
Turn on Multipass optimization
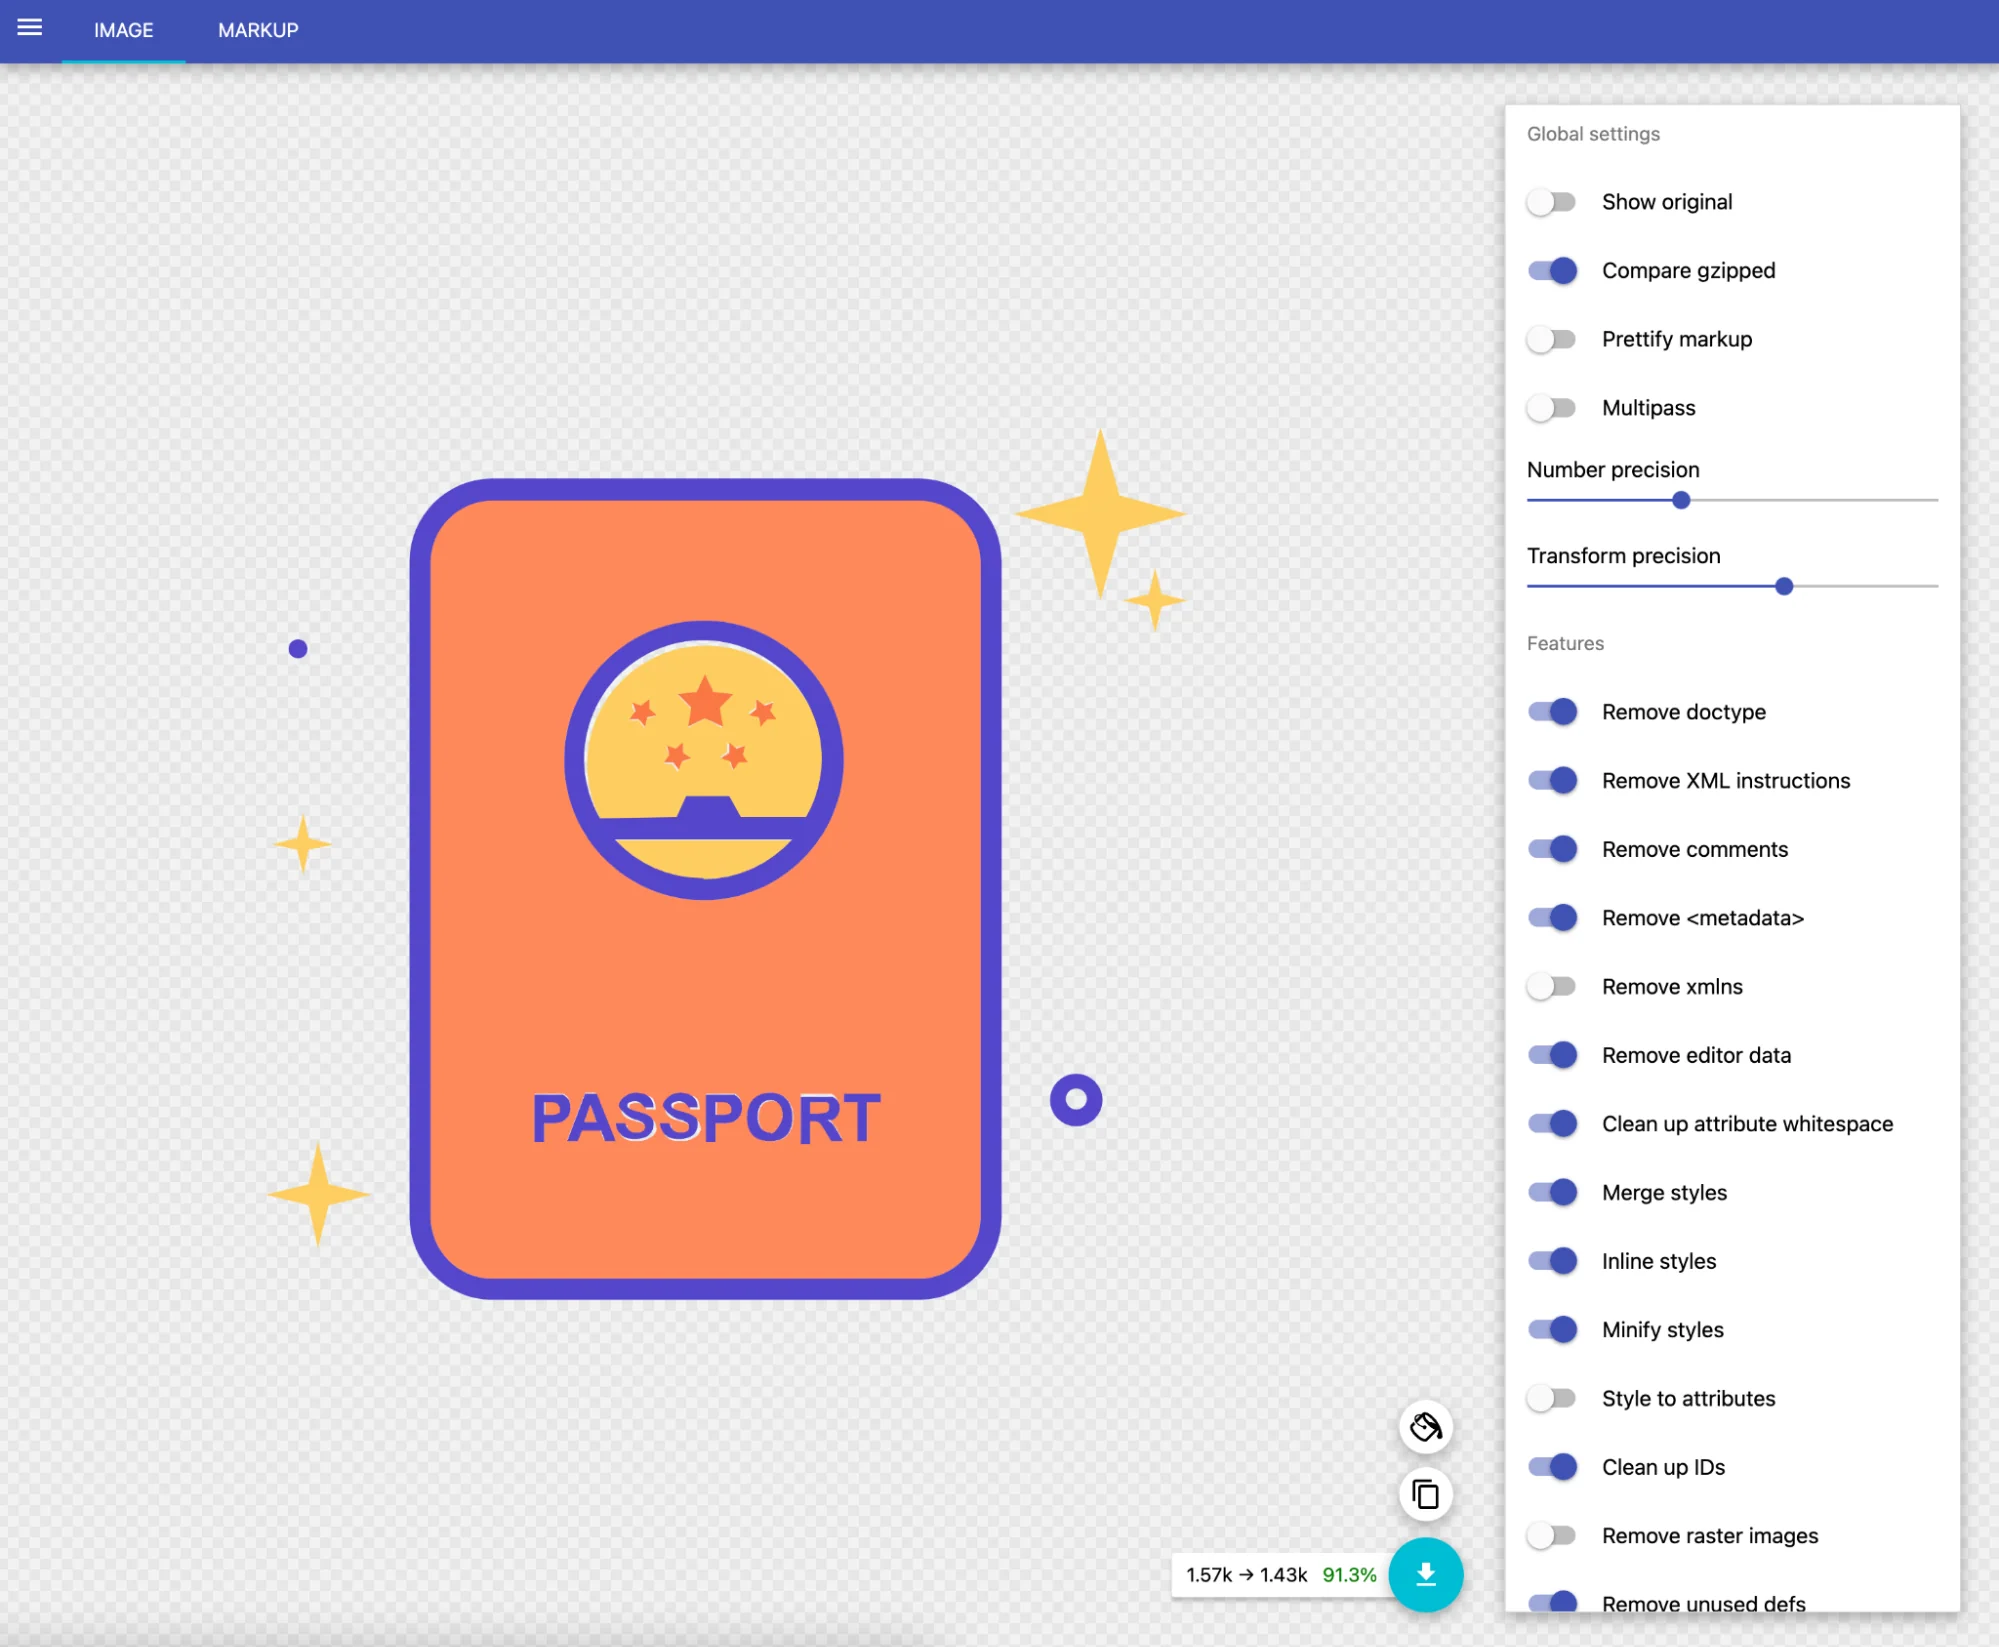point(1552,407)
